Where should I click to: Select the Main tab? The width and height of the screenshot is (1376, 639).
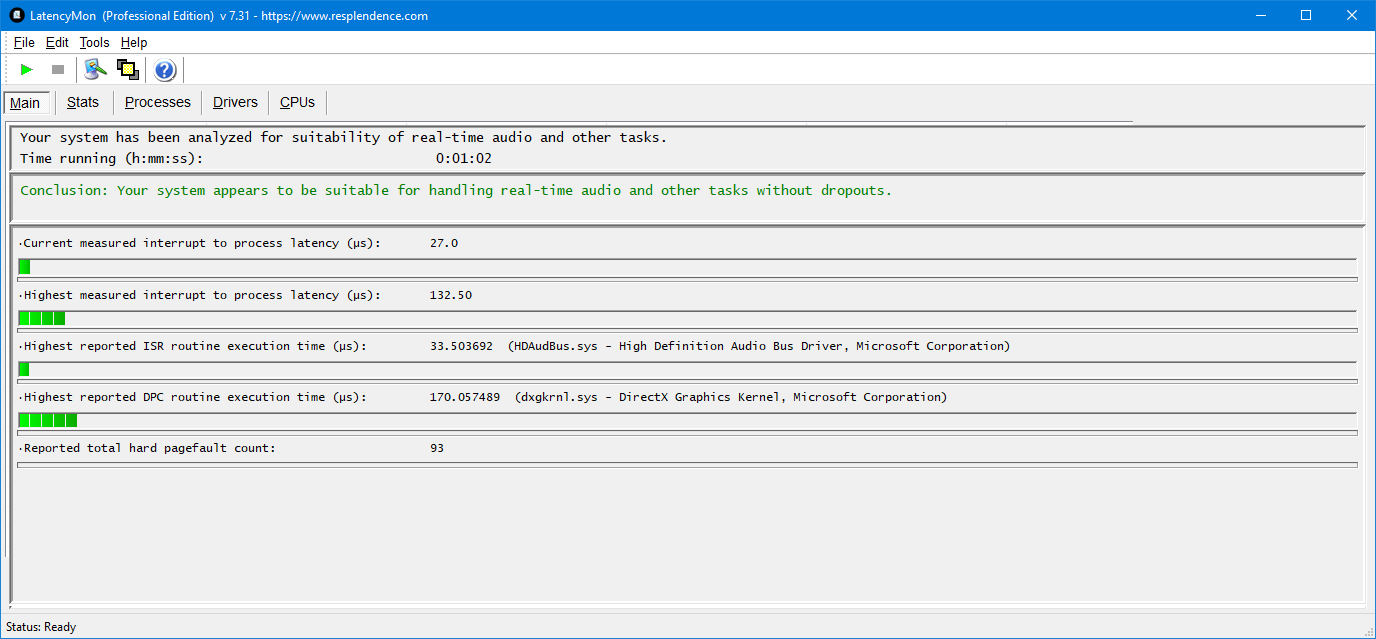click(25, 103)
